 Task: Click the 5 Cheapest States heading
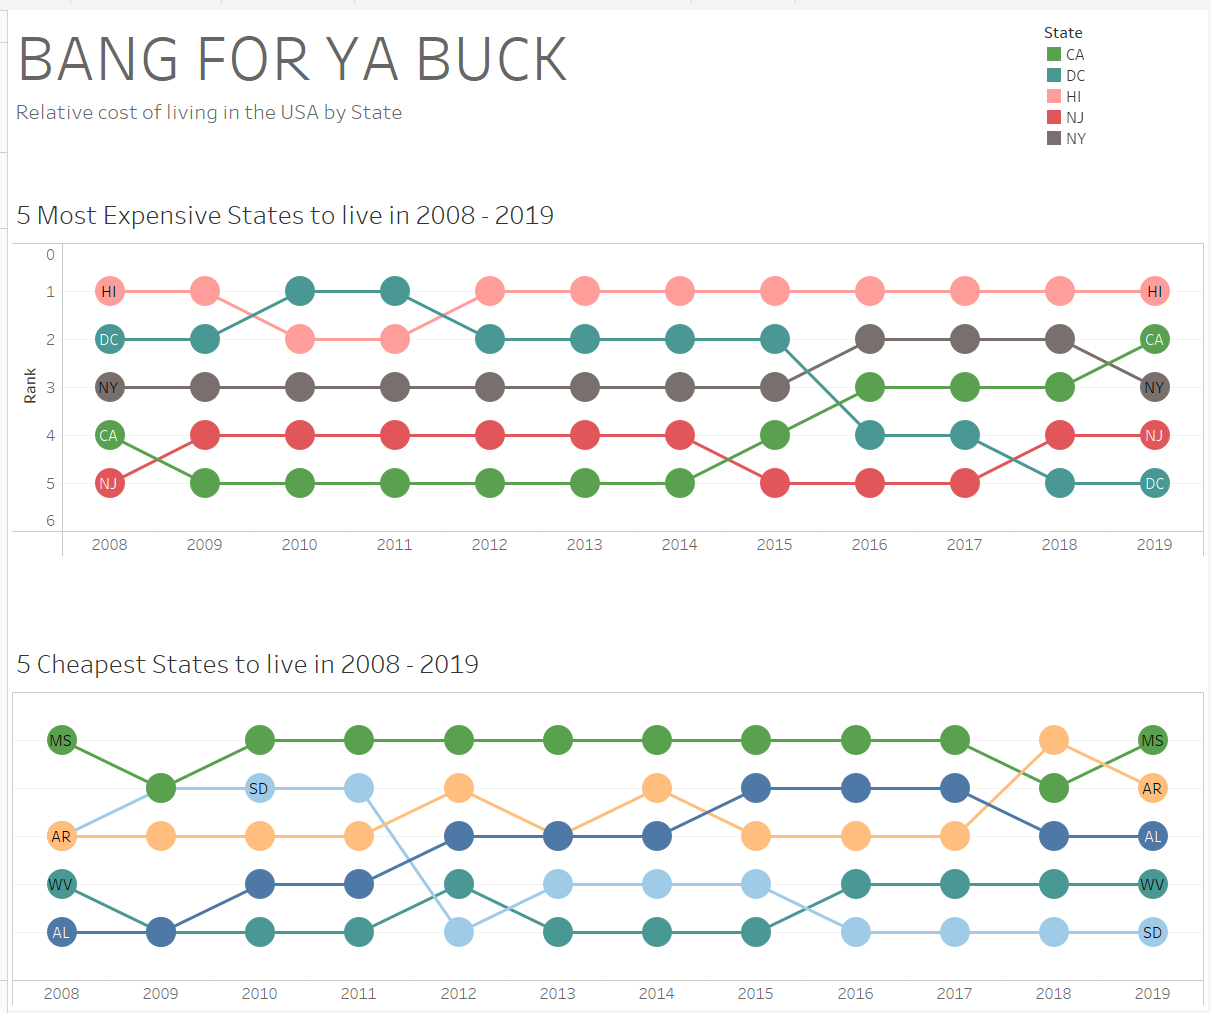pyautogui.click(x=248, y=665)
